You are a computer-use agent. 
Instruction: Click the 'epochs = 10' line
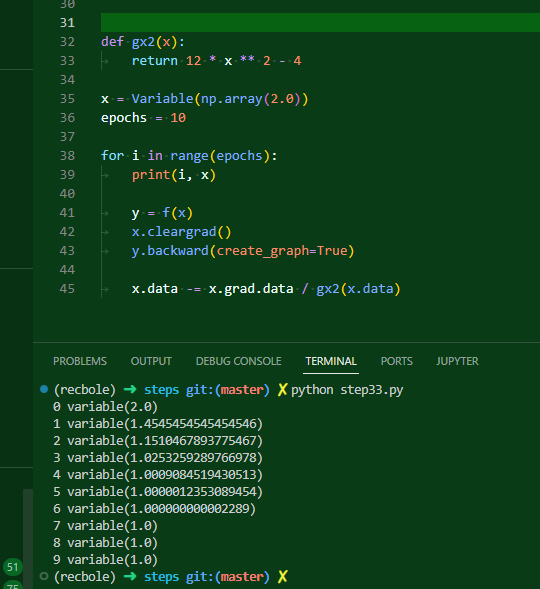(x=143, y=118)
